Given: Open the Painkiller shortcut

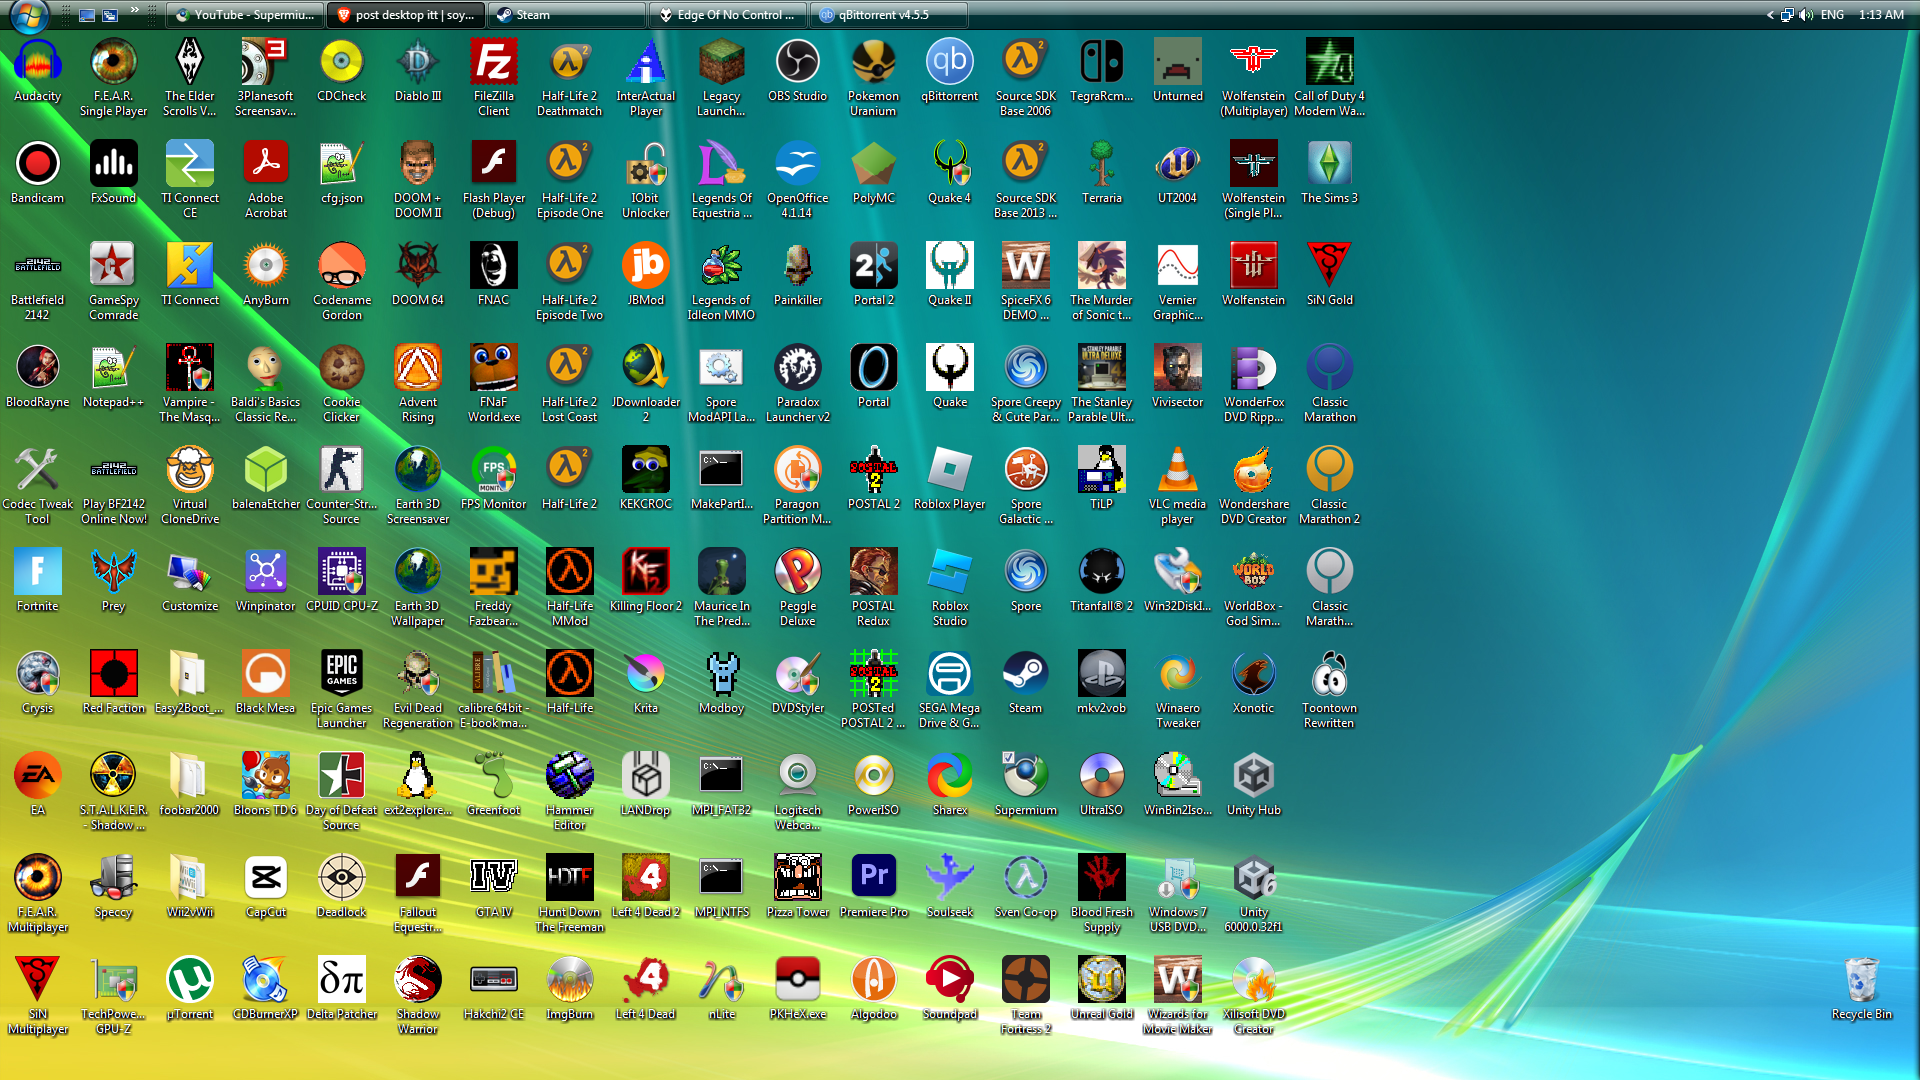Looking at the screenshot, I should [798, 276].
